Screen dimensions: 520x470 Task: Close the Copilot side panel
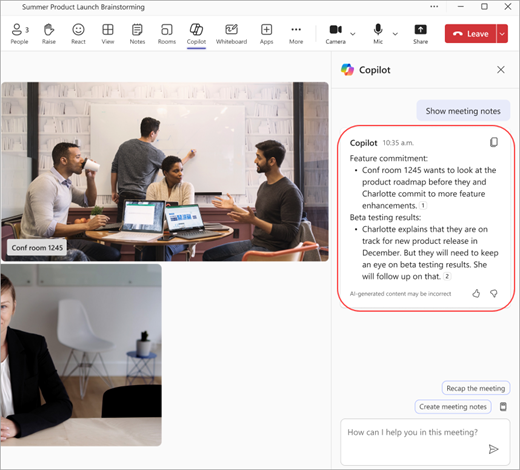(x=501, y=70)
